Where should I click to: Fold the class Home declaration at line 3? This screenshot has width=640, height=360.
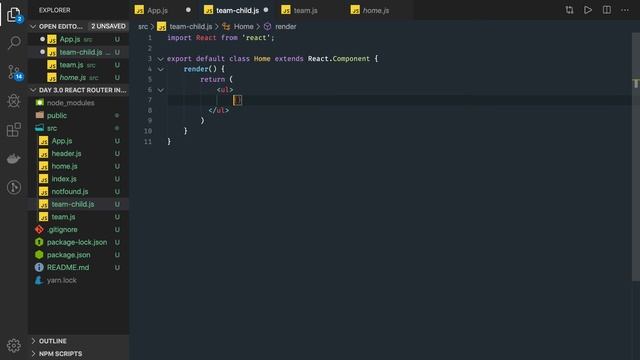(161, 59)
